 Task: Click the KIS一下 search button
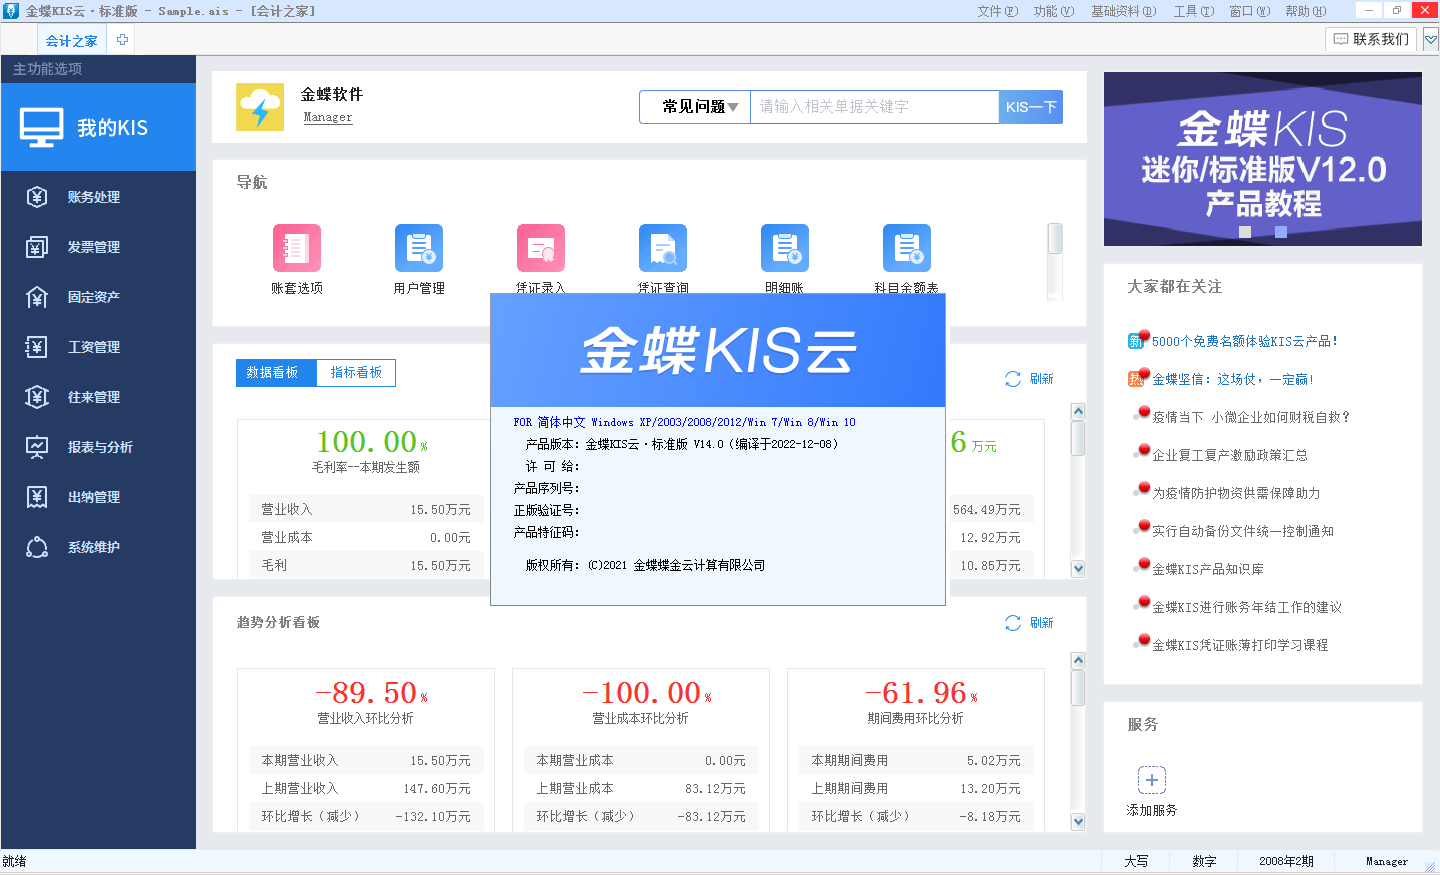click(x=1031, y=107)
